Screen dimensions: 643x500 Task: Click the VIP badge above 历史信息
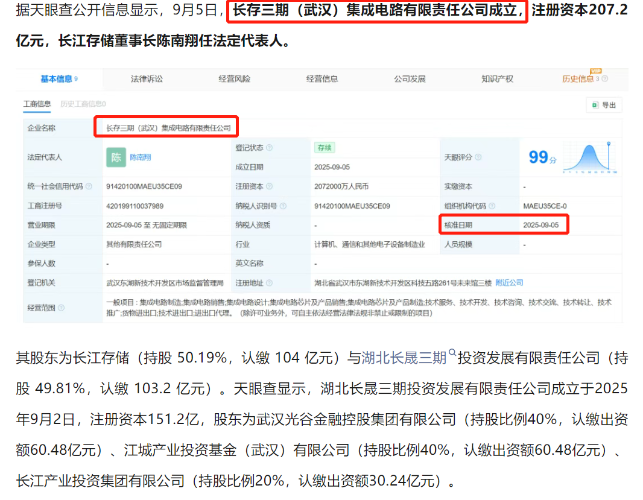595,71
